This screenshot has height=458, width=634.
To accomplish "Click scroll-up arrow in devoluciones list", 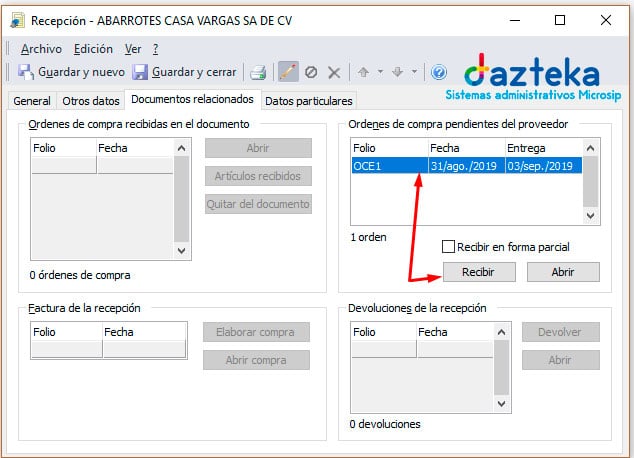I will (x=501, y=332).
